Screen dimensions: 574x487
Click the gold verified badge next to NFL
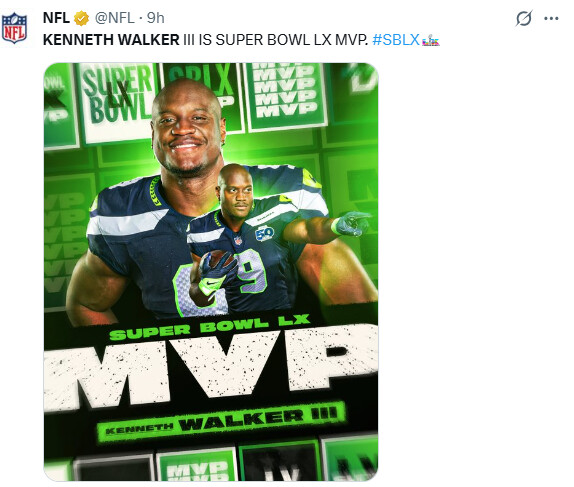(81, 18)
